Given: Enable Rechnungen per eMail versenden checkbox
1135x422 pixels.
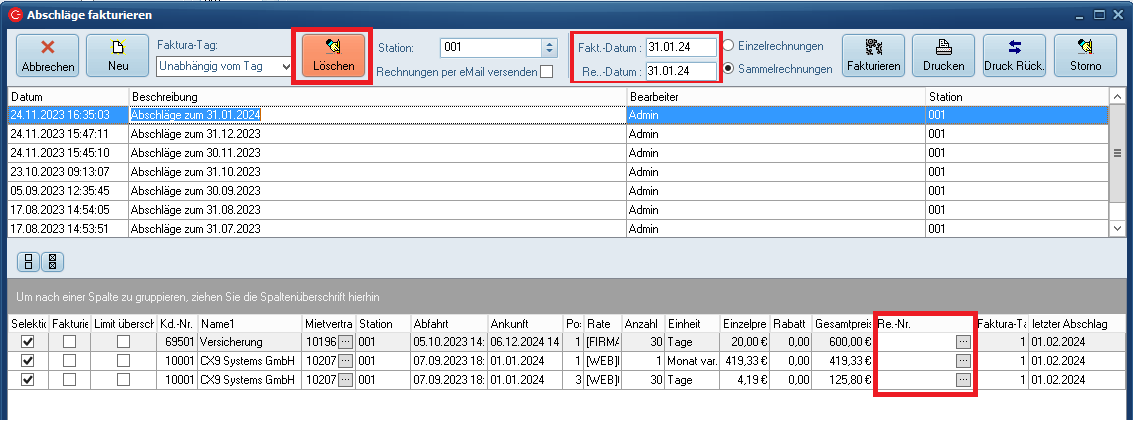Looking at the screenshot, I should 546,72.
